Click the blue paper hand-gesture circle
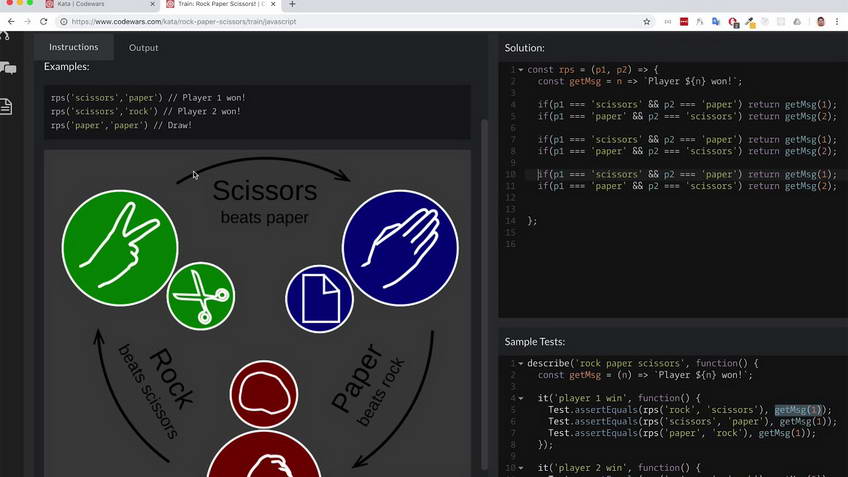848x477 pixels. tap(400, 248)
